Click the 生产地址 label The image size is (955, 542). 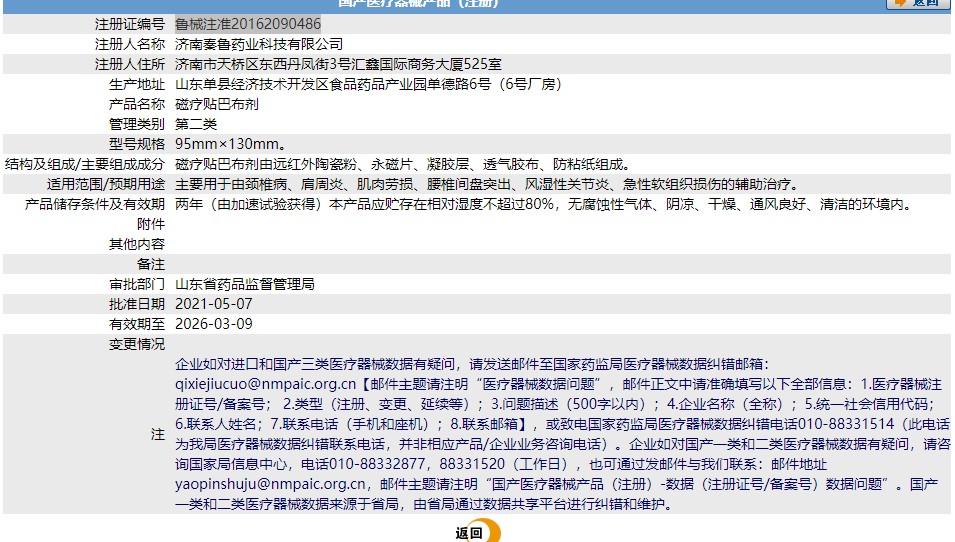(137, 84)
